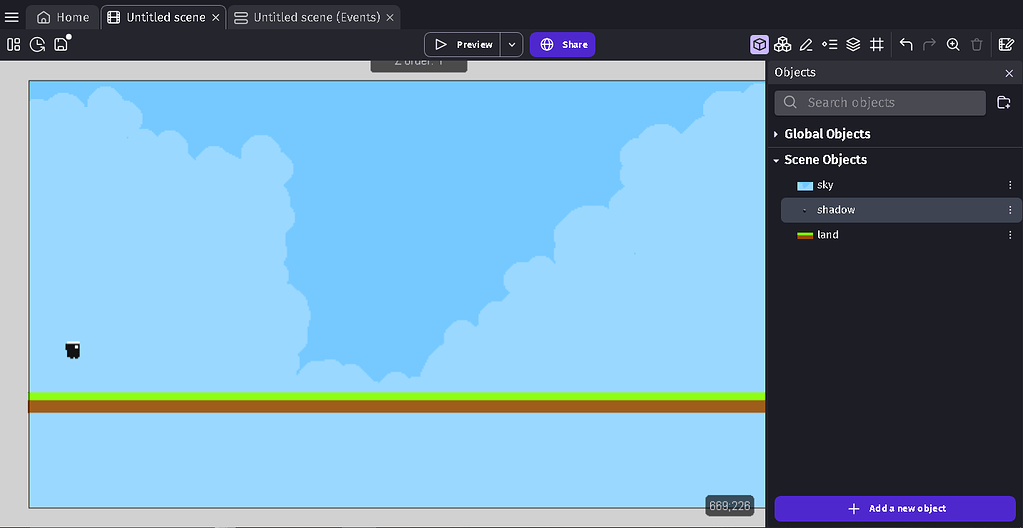Select the green-brown land strip on canvas
The height and width of the screenshot is (528, 1023).
click(397, 403)
